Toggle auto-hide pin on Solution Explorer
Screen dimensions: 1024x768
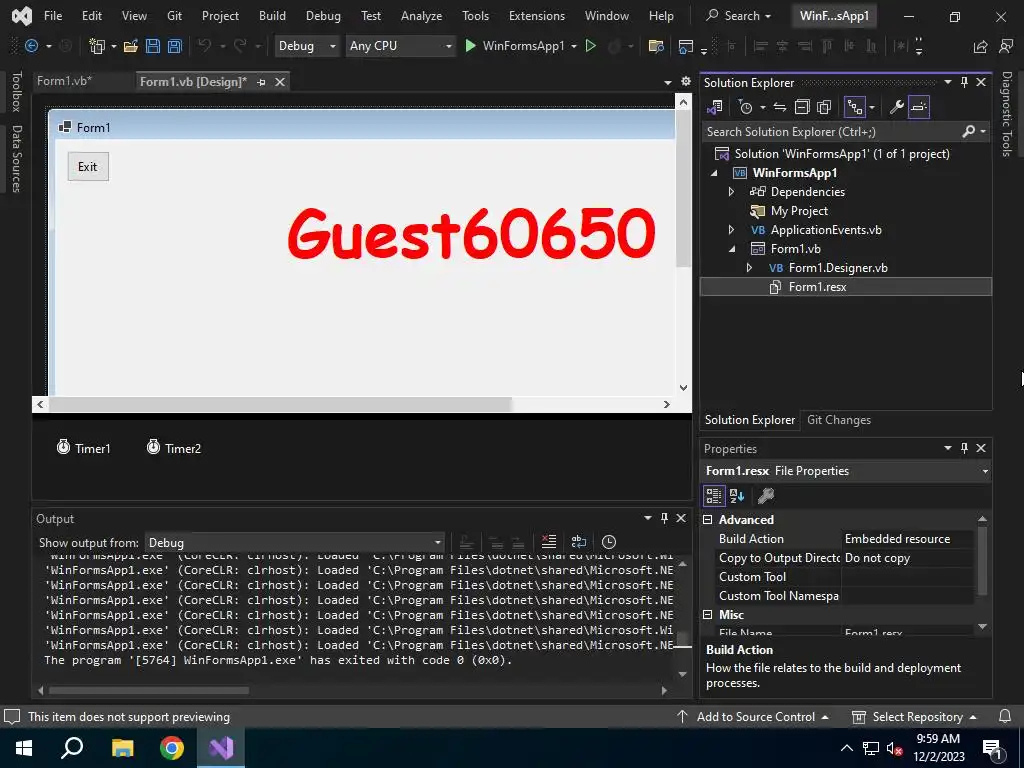(965, 82)
